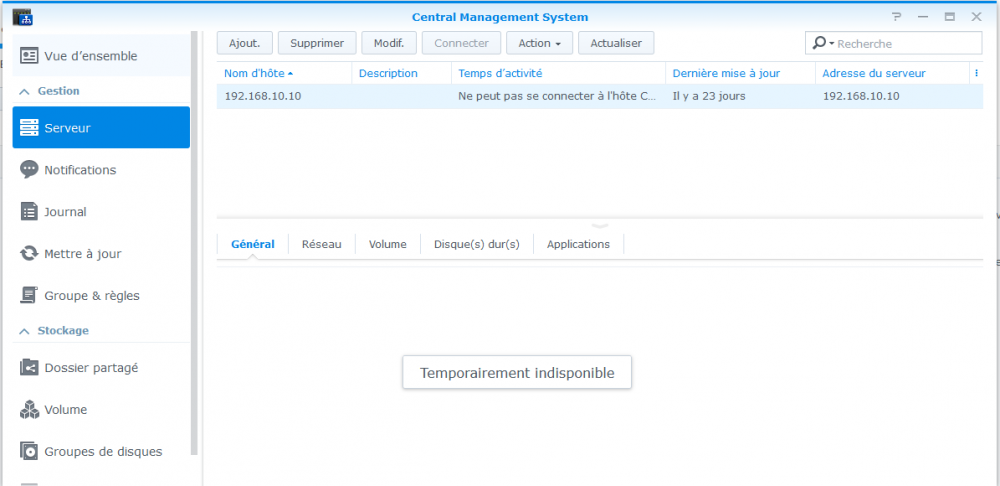
Task: Open search filter dropdown magnifier
Action: tap(822, 43)
